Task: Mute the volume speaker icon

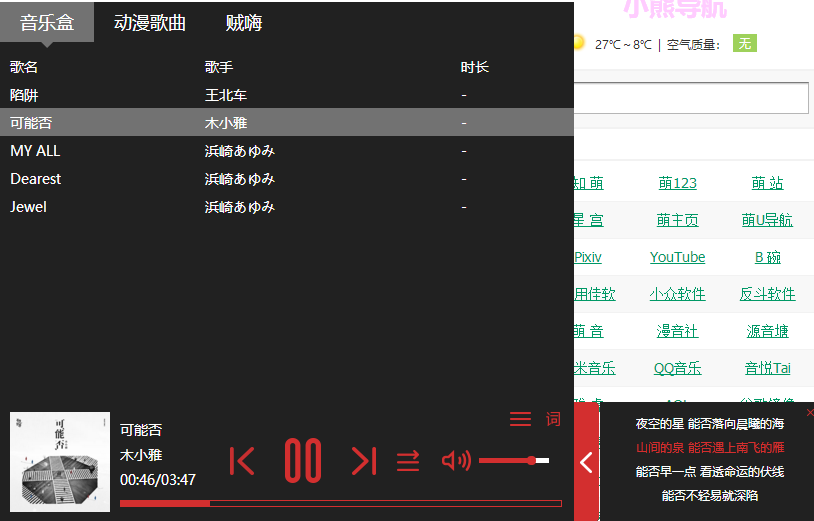Action: (x=456, y=460)
